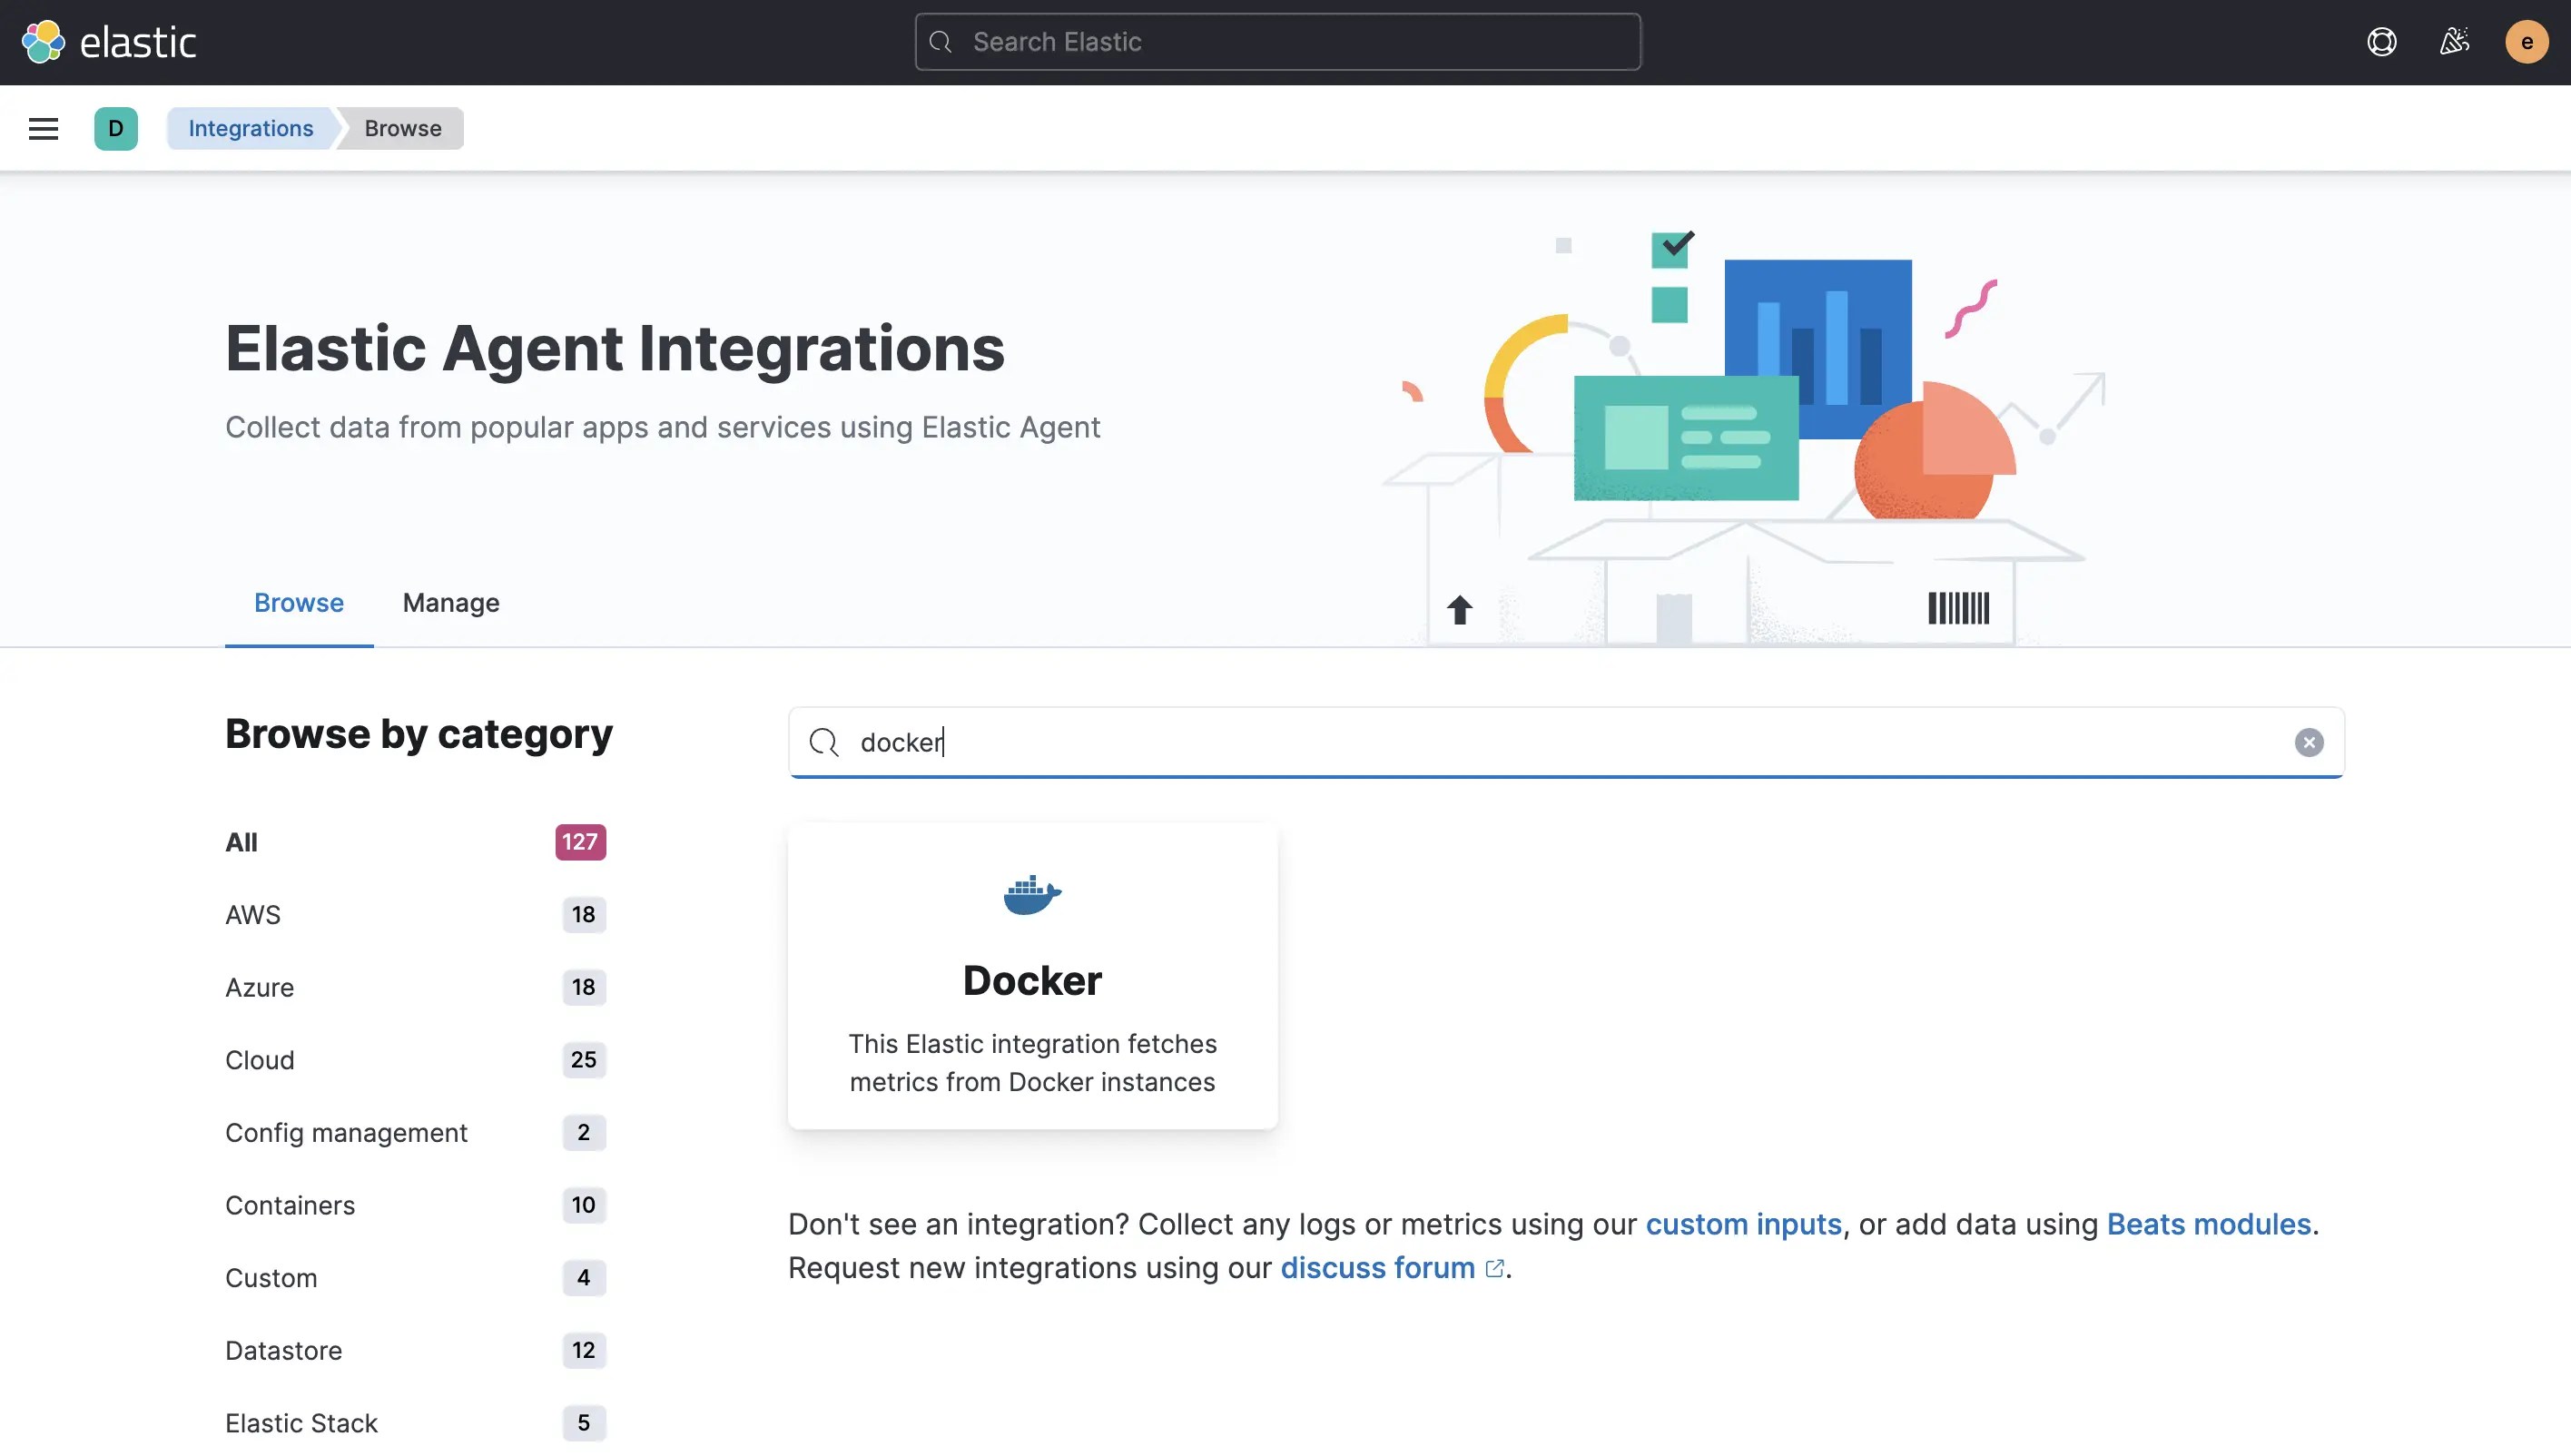2571x1456 pixels.
Task: Click the Docker whale icon on the card
Action: point(1032,893)
